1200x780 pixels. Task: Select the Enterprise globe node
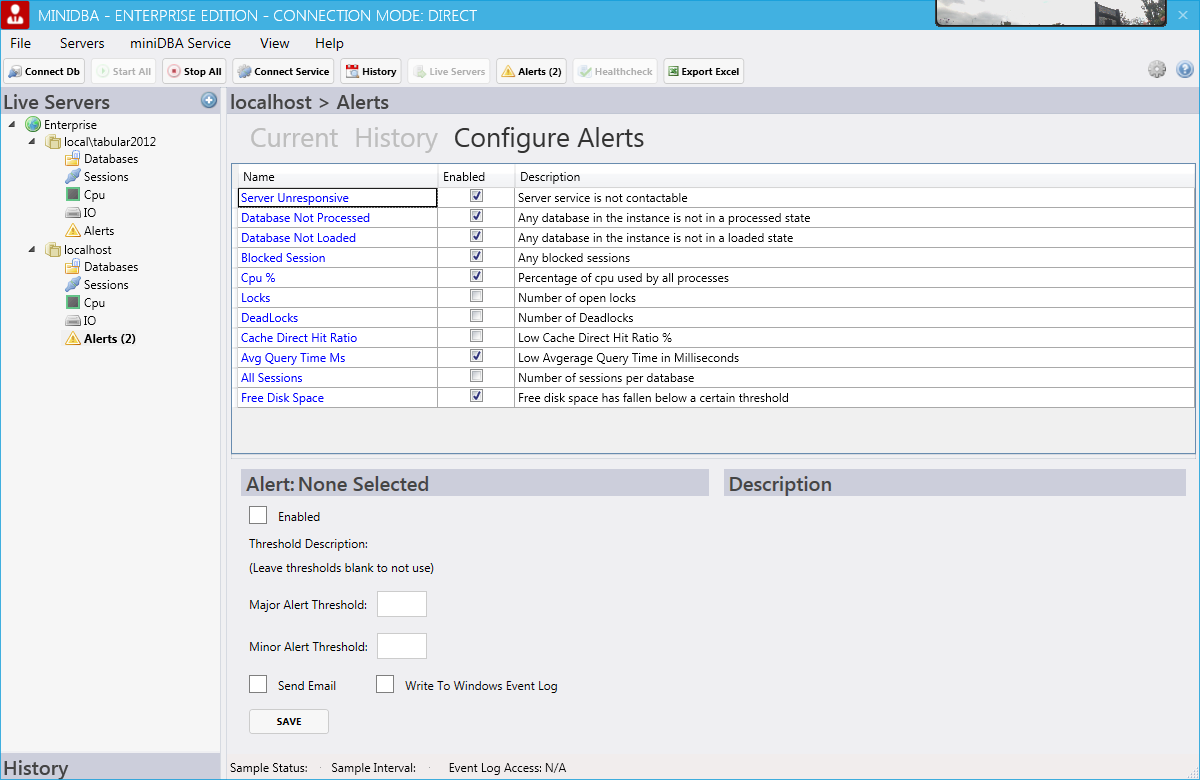61,125
